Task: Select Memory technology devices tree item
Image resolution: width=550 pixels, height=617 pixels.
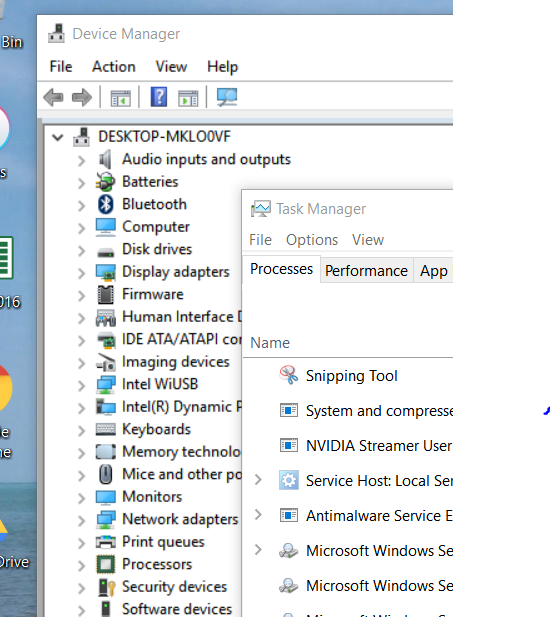Action: 181,452
